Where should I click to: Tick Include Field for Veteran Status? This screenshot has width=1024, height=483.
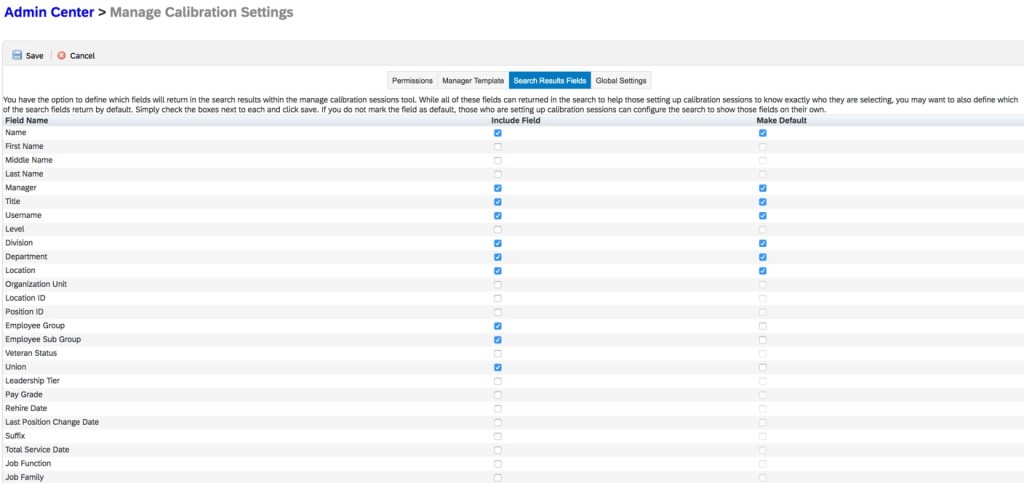coord(497,353)
